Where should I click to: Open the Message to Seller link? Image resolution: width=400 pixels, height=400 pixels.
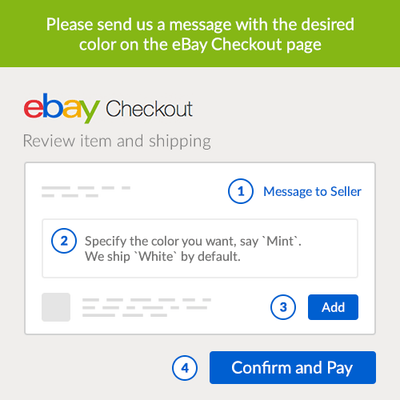click(x=312, y=192)
